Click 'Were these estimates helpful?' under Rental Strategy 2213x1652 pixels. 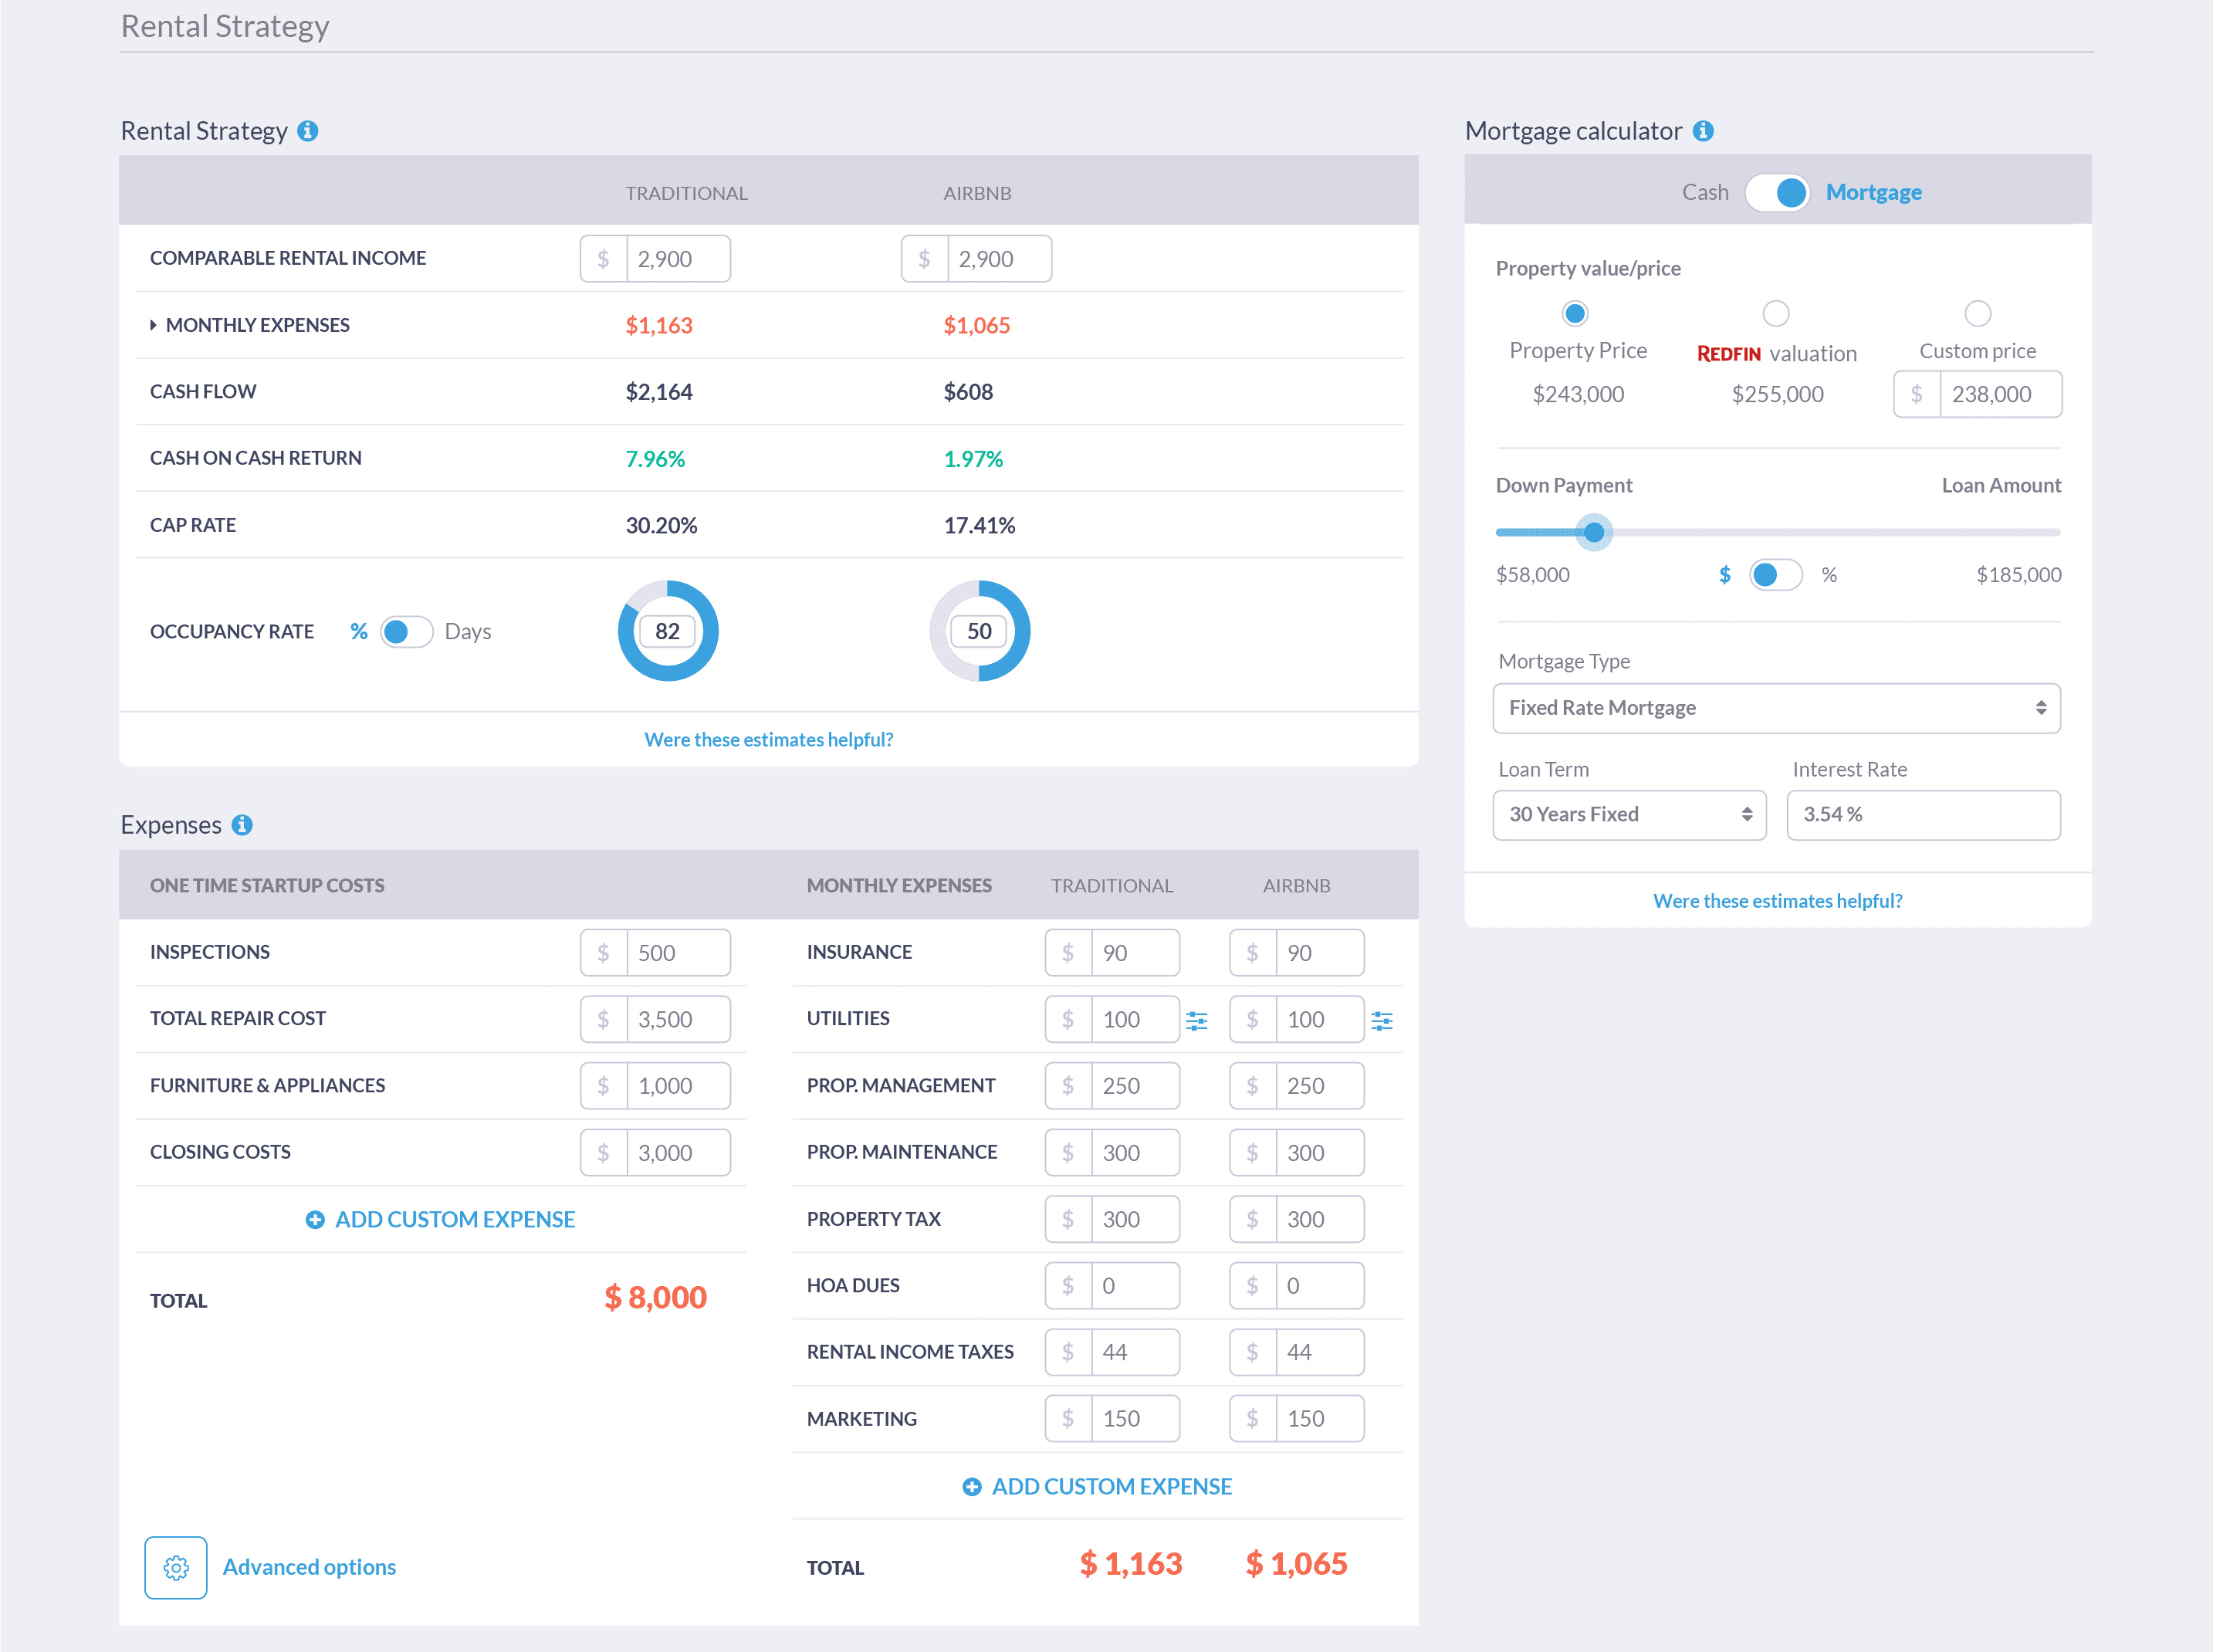(768, 740)
